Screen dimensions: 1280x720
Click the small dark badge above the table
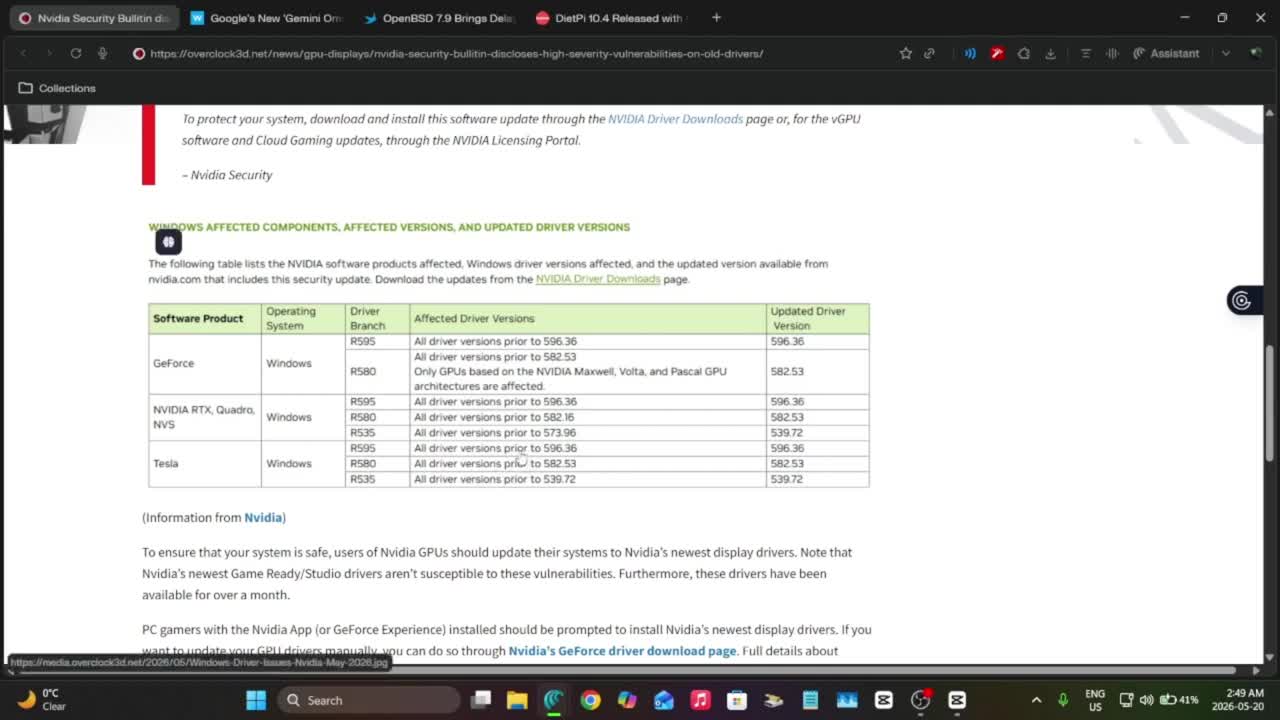pos(168,242)
